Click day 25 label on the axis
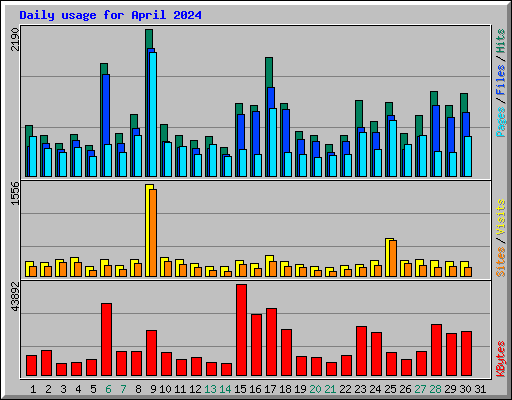 390,389
